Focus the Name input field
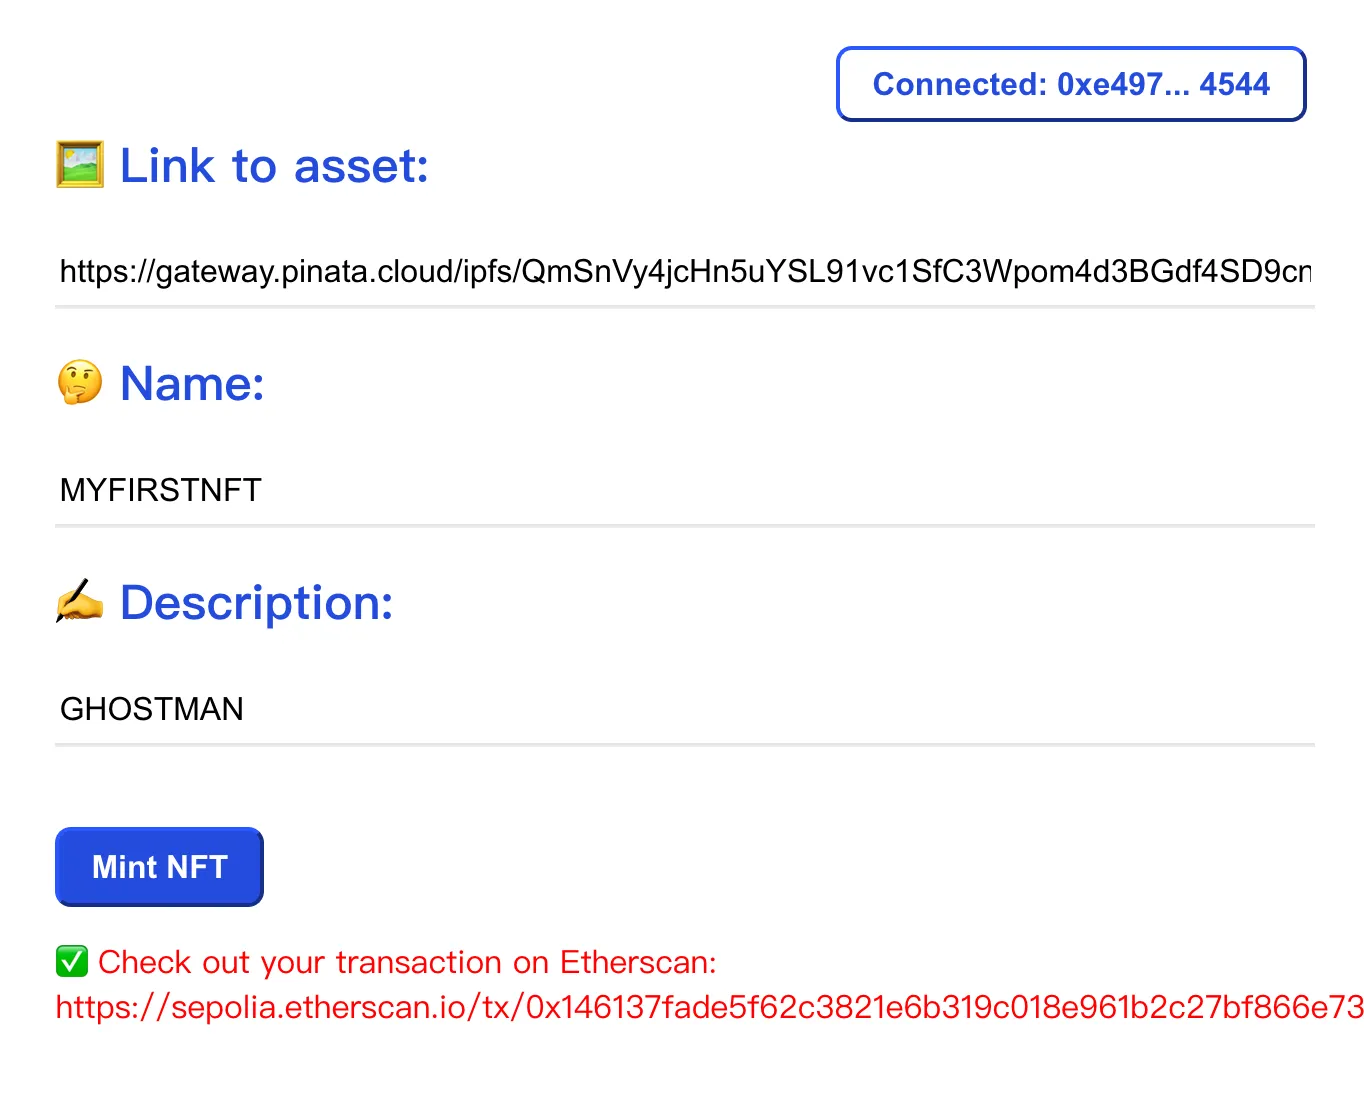Screen dimensions: 1364x1104 pyautogui.click(x=684, y=490)
